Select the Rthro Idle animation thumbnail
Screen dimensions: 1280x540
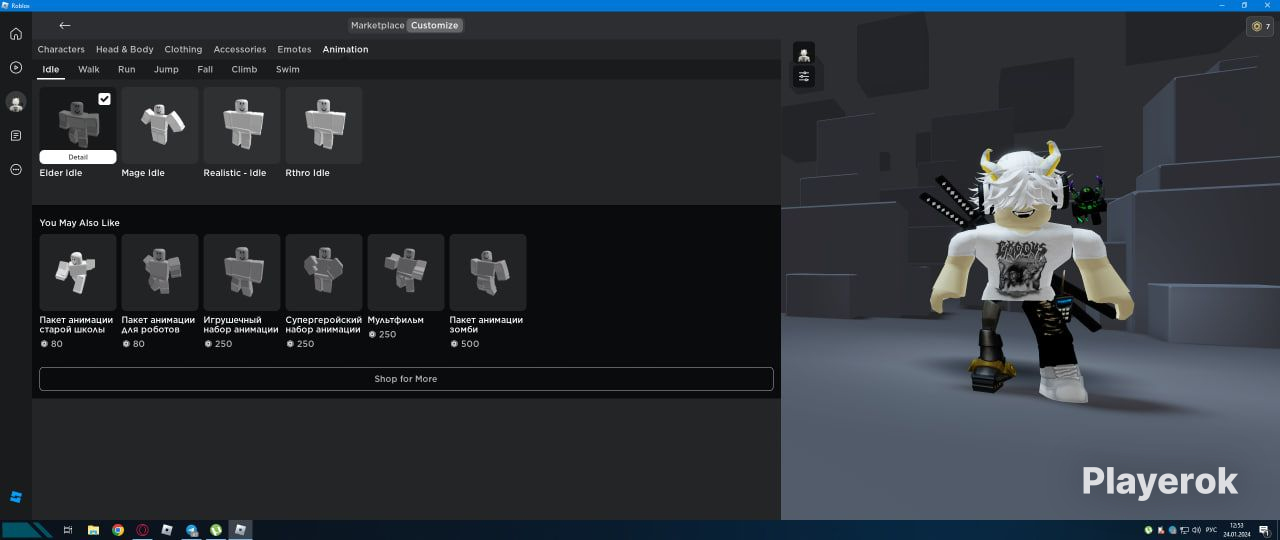pyautogui.click(x=324, y=125)
